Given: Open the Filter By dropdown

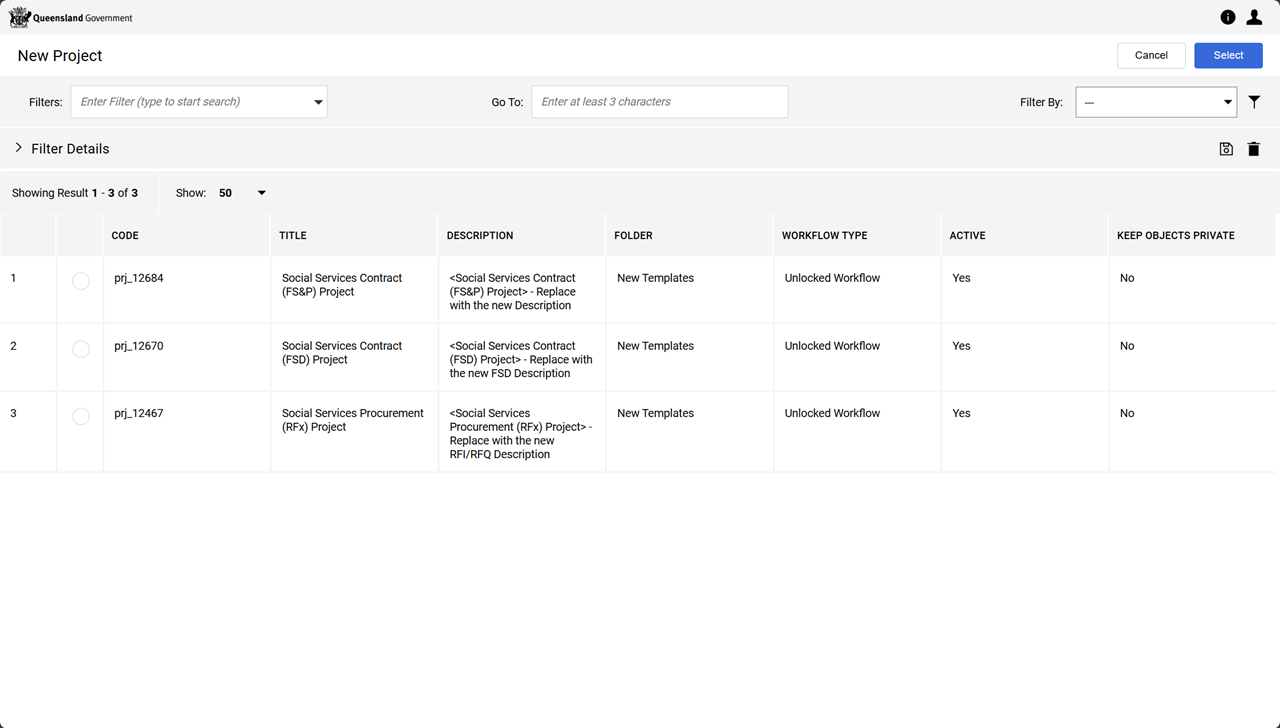Looking at the screenshot, I should (x=1156, y=102).
